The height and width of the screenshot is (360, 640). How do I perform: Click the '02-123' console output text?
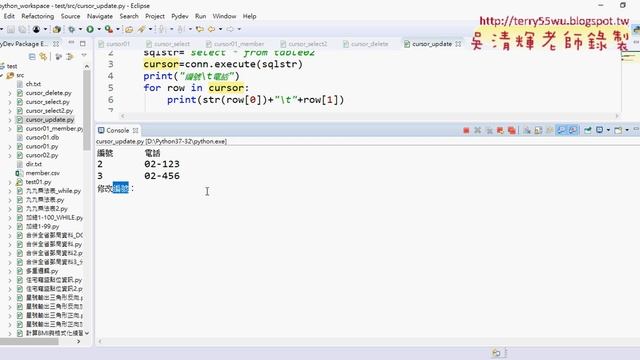tap(162, 164)
